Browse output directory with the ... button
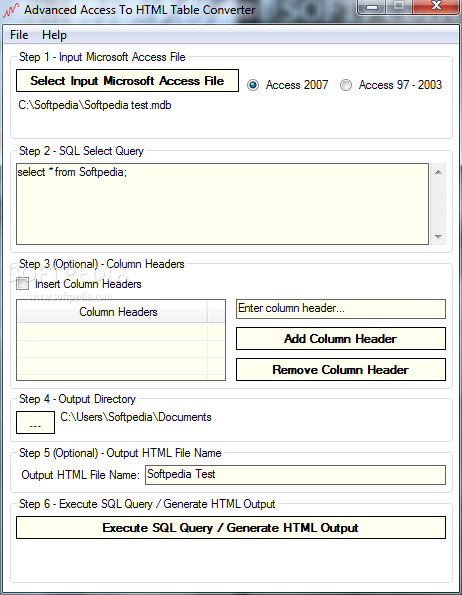The image size is (462, 595). point(35,422)
